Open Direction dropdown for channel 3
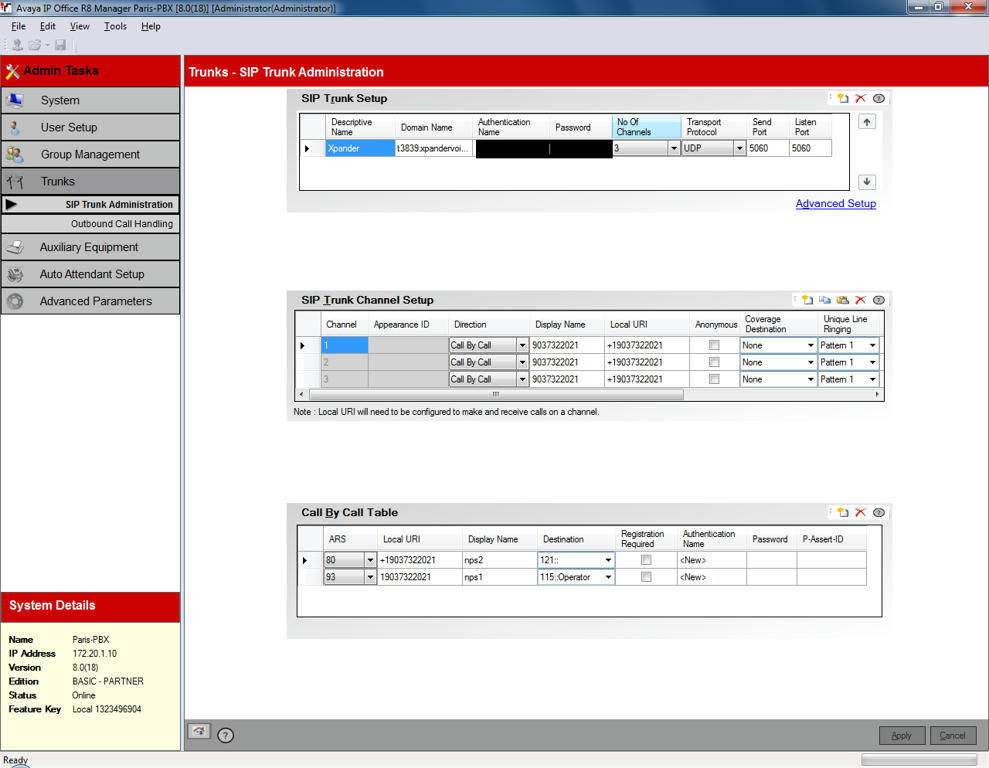 522,380
